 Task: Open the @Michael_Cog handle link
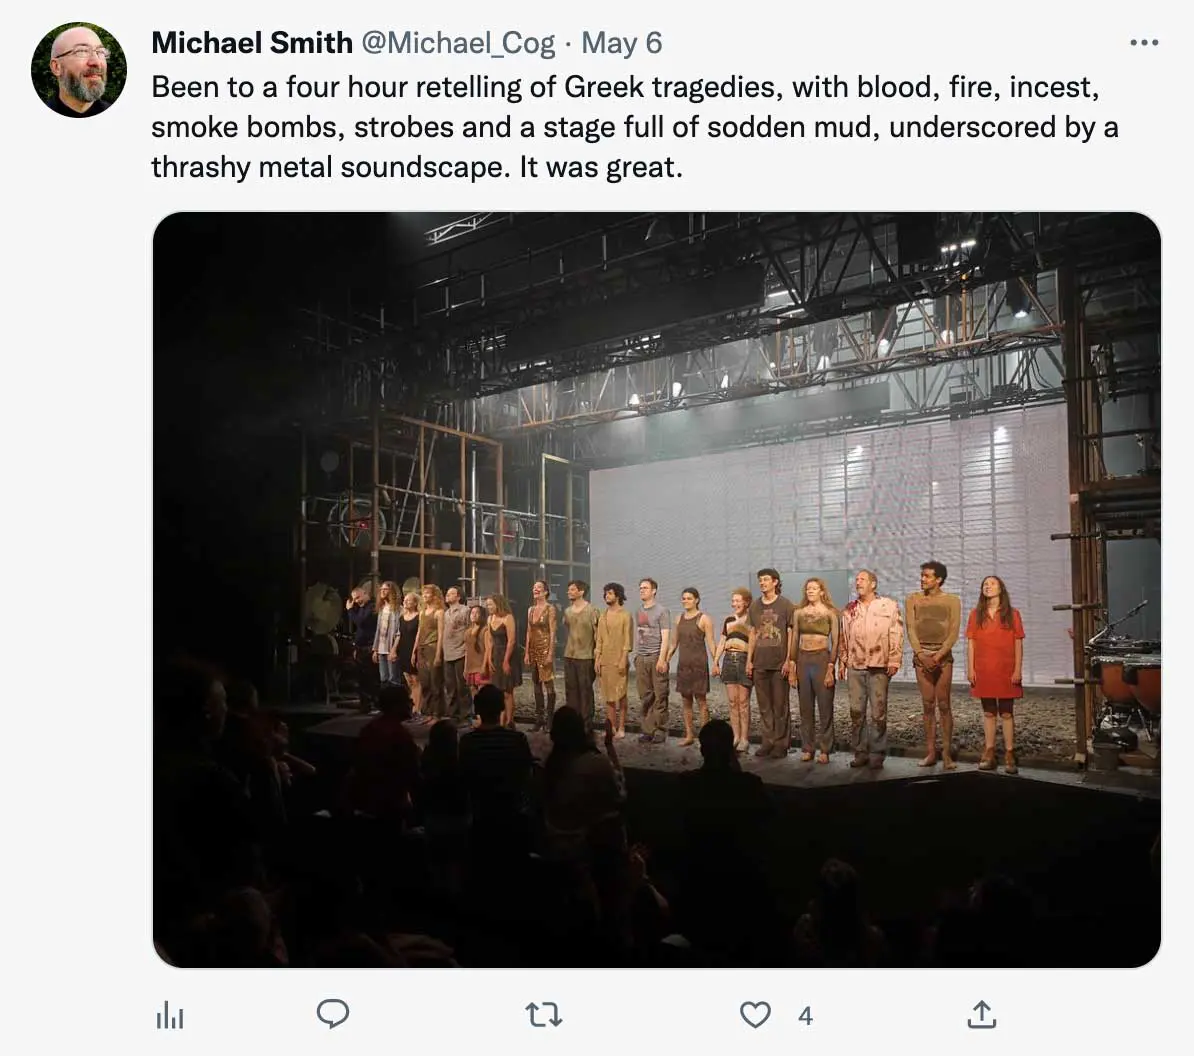point(458,43)
